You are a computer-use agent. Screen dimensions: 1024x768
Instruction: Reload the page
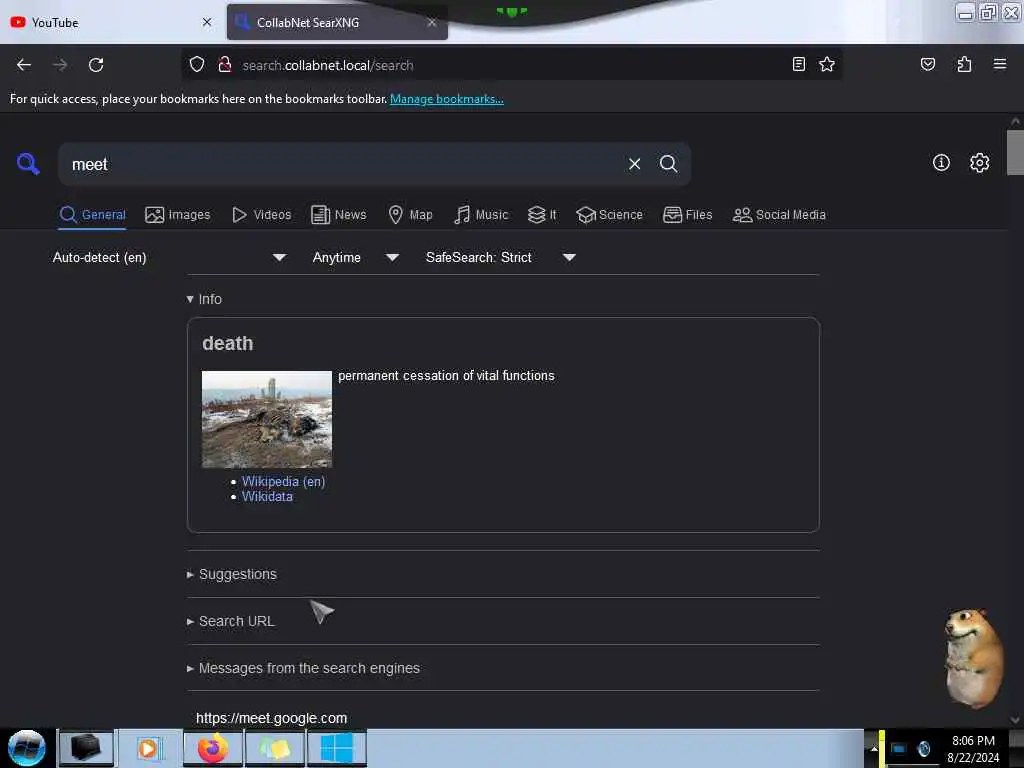[96, 65]
